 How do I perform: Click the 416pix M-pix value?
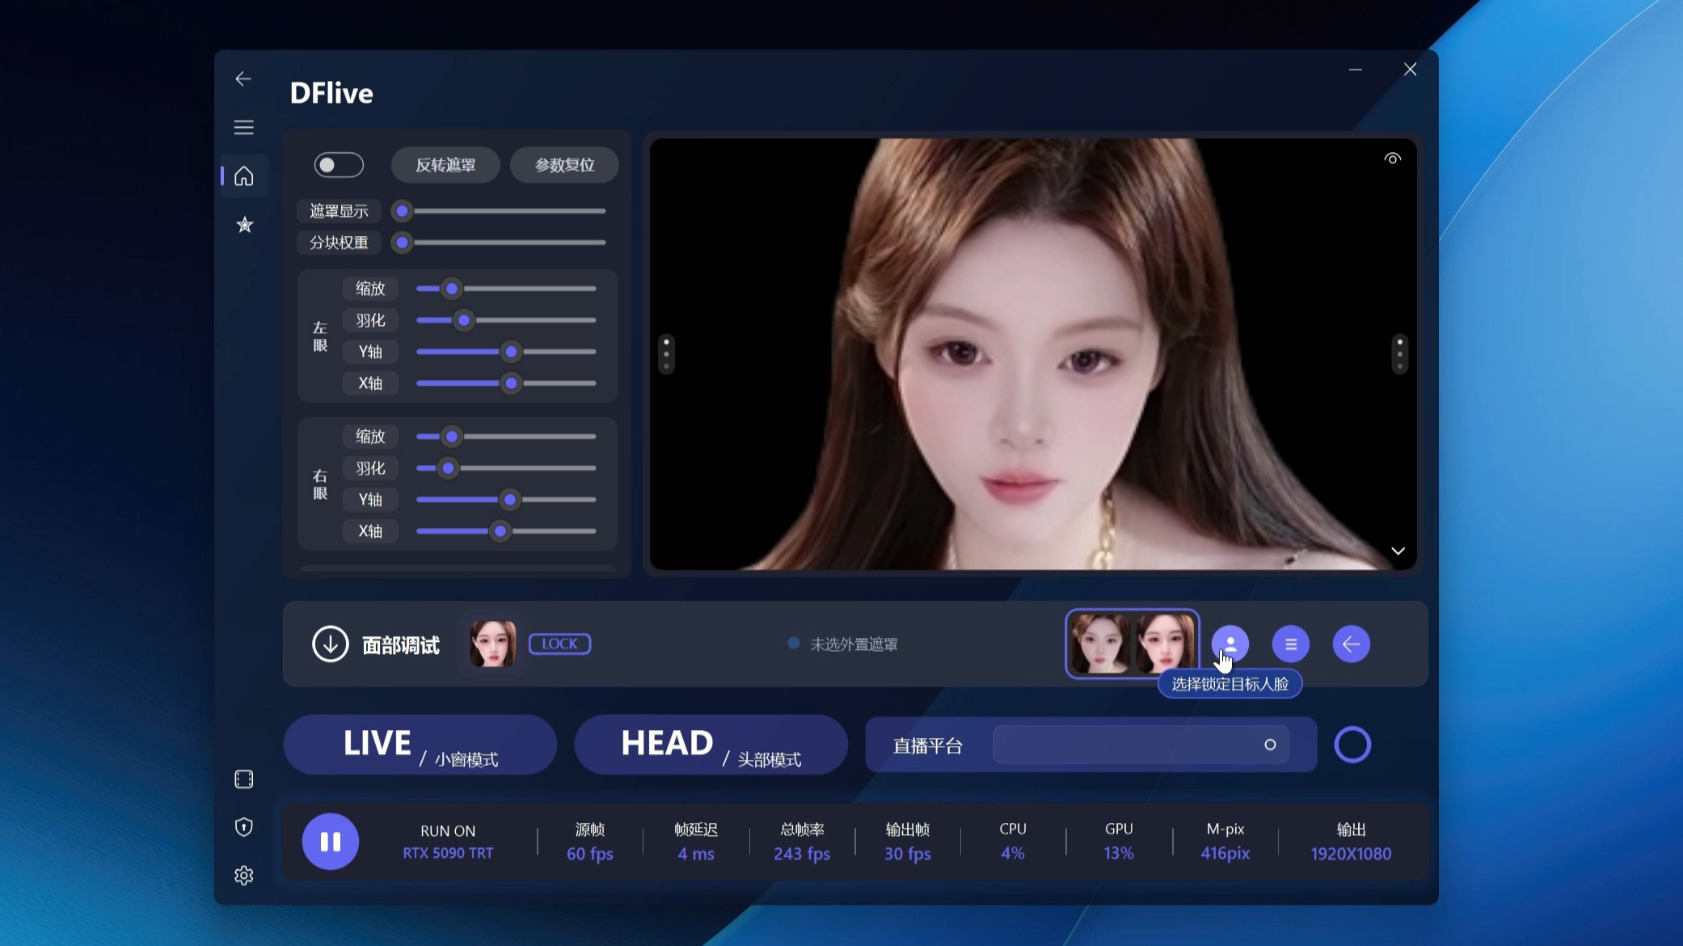tap(1225, 854)
